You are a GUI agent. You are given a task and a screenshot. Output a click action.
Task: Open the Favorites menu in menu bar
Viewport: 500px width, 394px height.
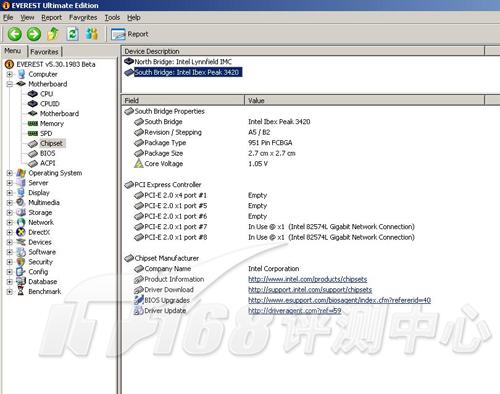pyautogui.click(x=83, y=17)
